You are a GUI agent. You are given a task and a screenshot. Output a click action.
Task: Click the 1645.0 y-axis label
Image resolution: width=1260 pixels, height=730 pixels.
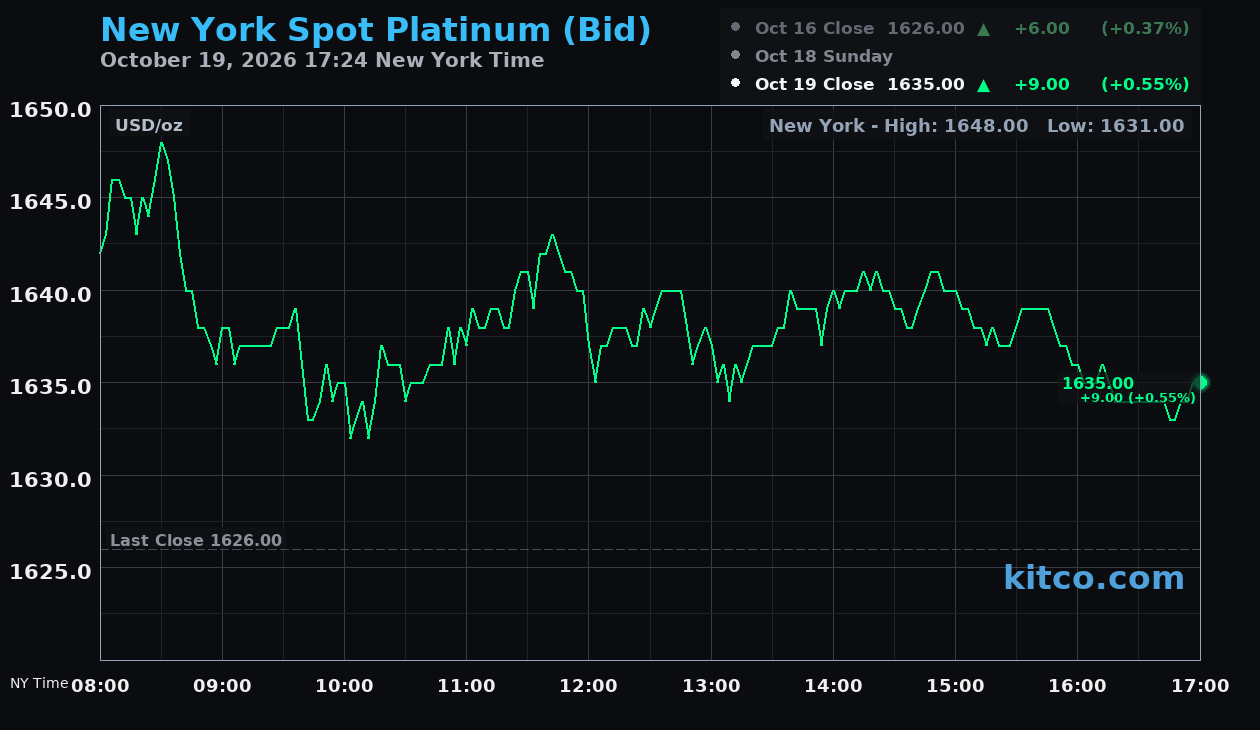tap(51, 202)
